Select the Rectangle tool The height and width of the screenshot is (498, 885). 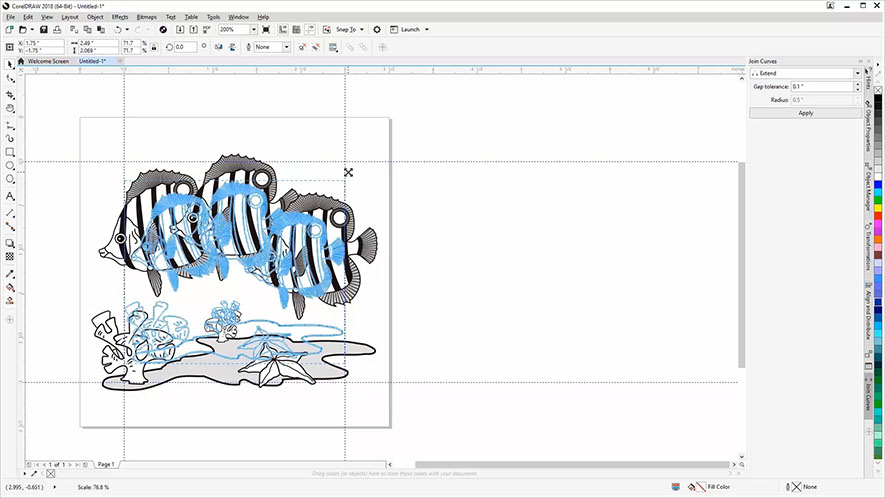click(x=10, y=152)
